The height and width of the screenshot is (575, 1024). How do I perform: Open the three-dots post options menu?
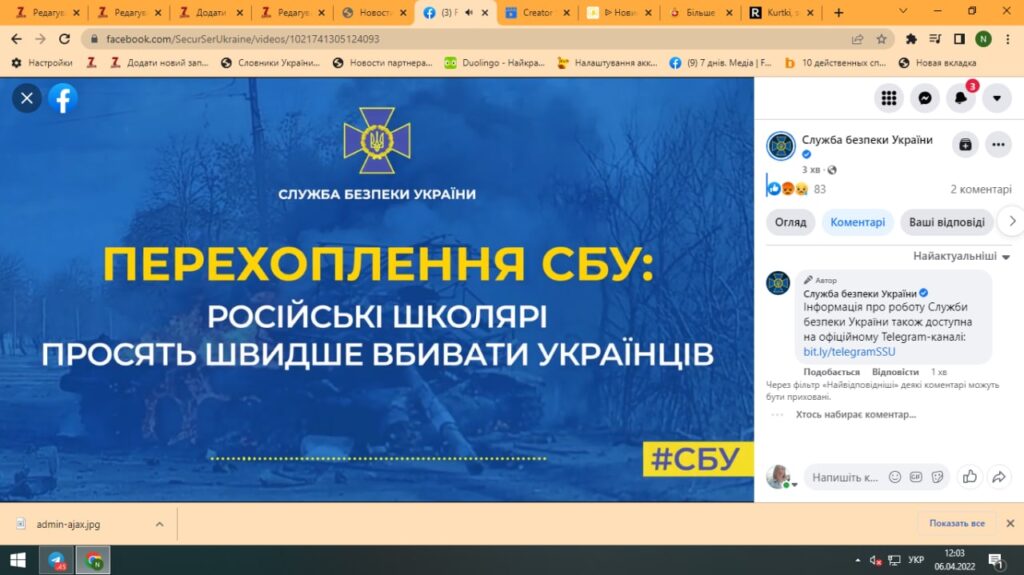point(998,144)
